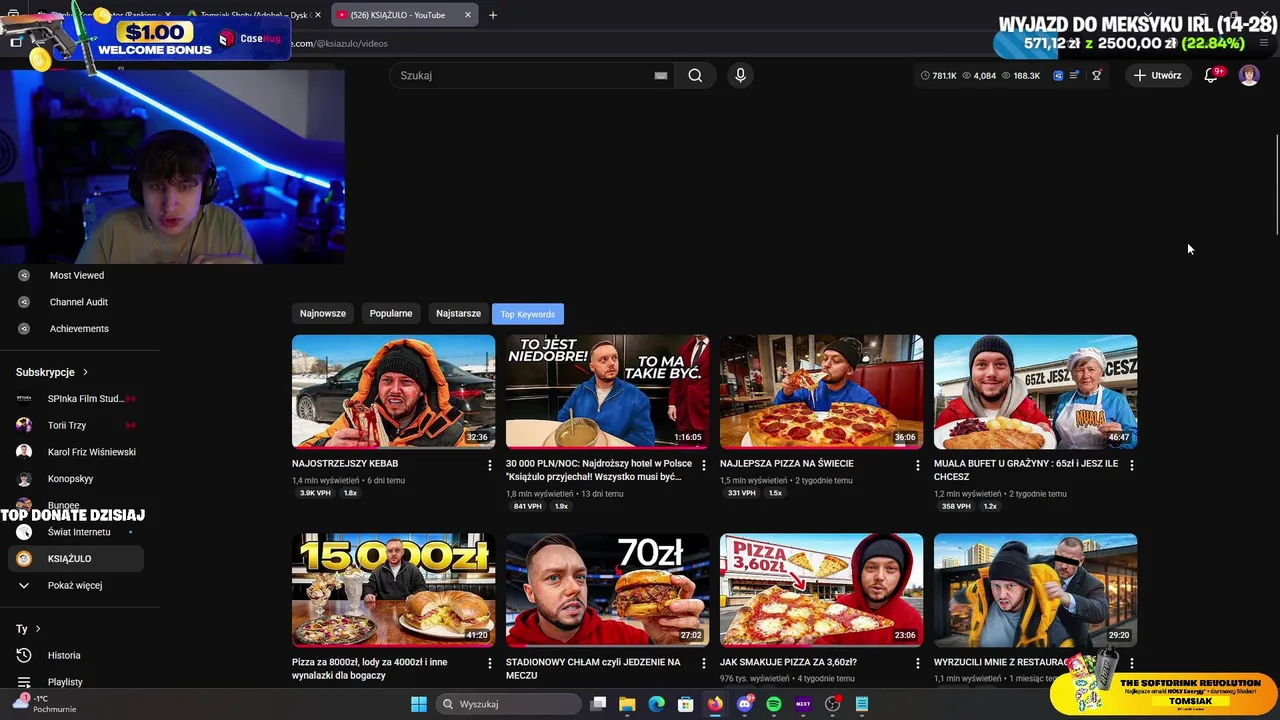Open Playlisty in sidebar
The height and width of the screenshot is (720, 1280).
click(x=76, y=681)
